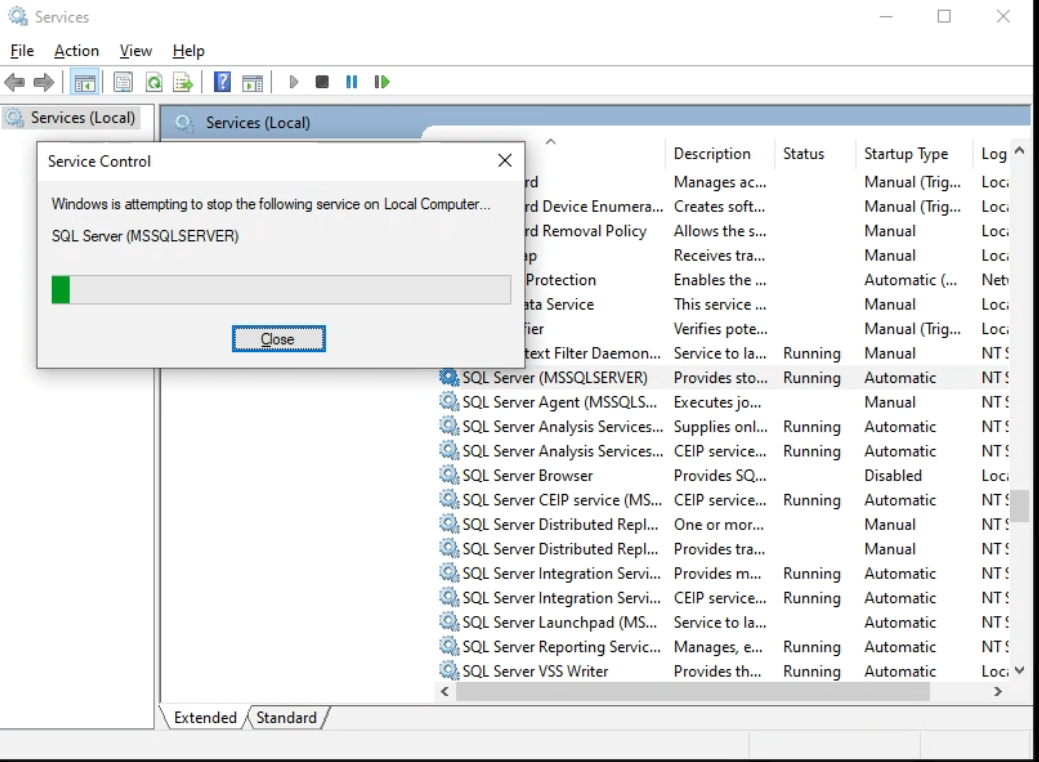Select the SQL Server VSS Writer service name
The height and width of the screenshot is (762, 1039).
pyautogui.click(x=535, y=671)
